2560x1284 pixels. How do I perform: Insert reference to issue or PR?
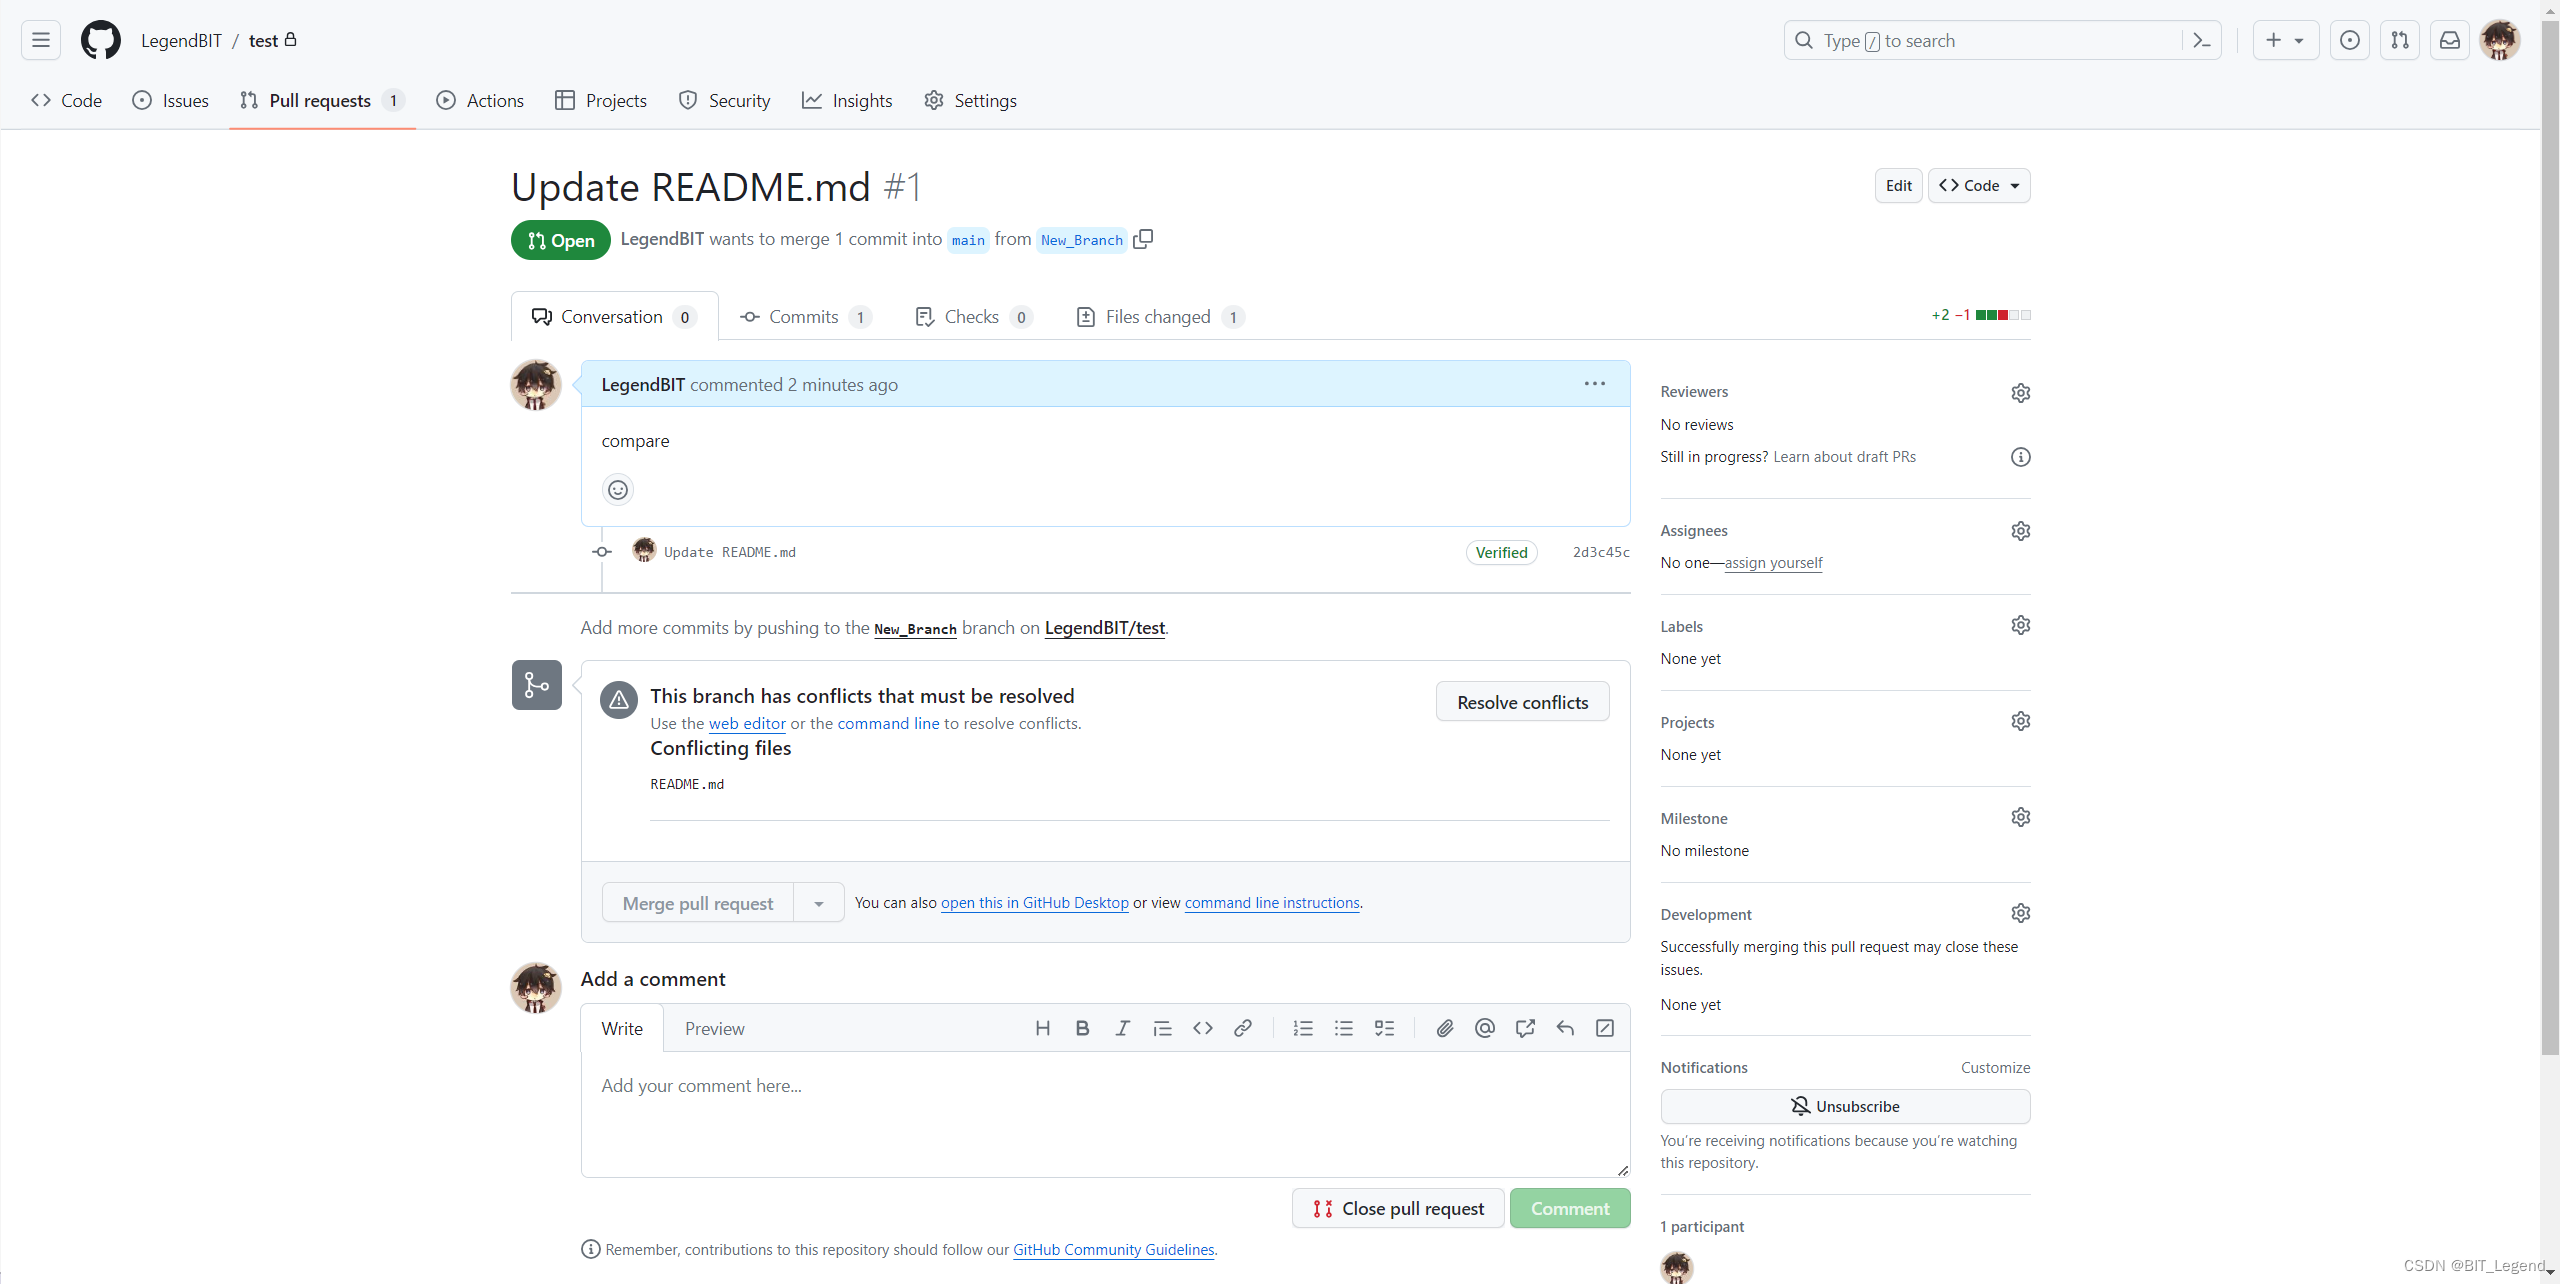[1525, 1028]
